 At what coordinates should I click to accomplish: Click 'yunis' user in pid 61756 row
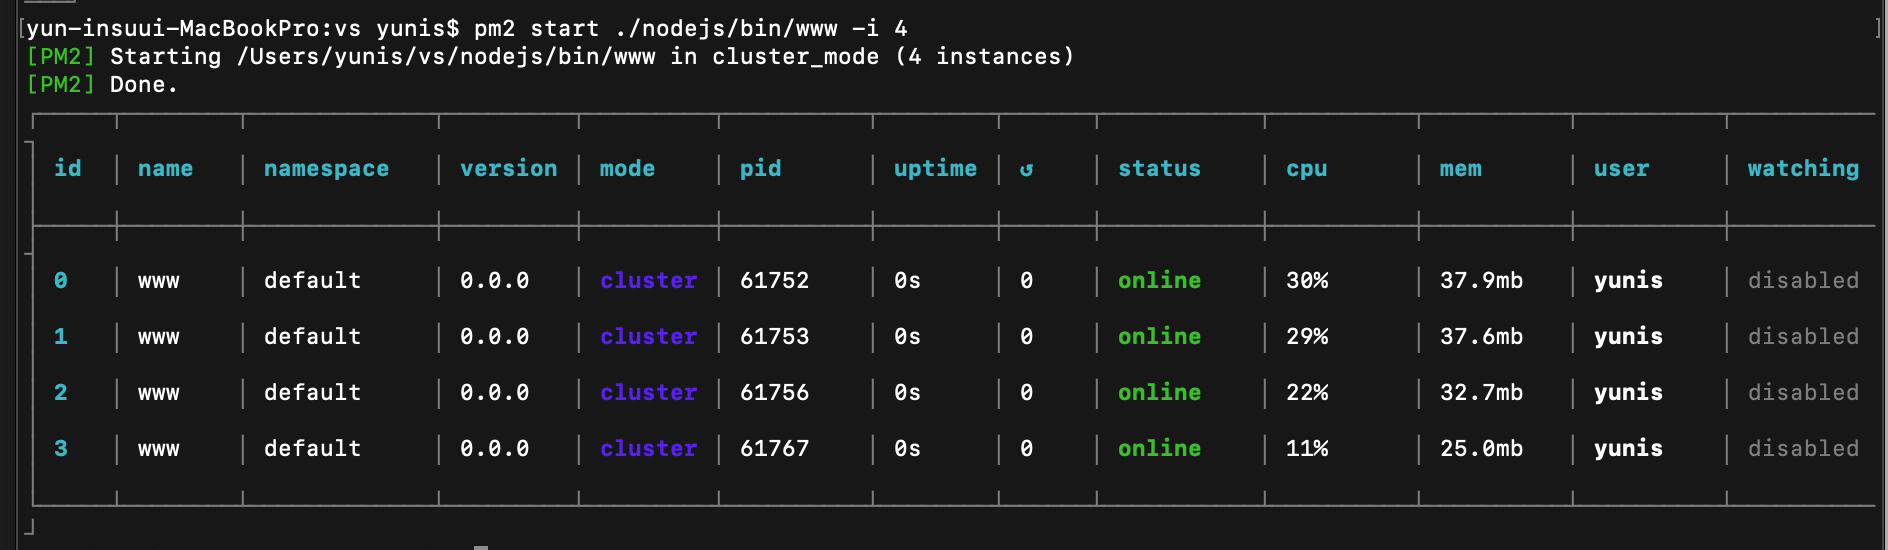click(1629, 392)
